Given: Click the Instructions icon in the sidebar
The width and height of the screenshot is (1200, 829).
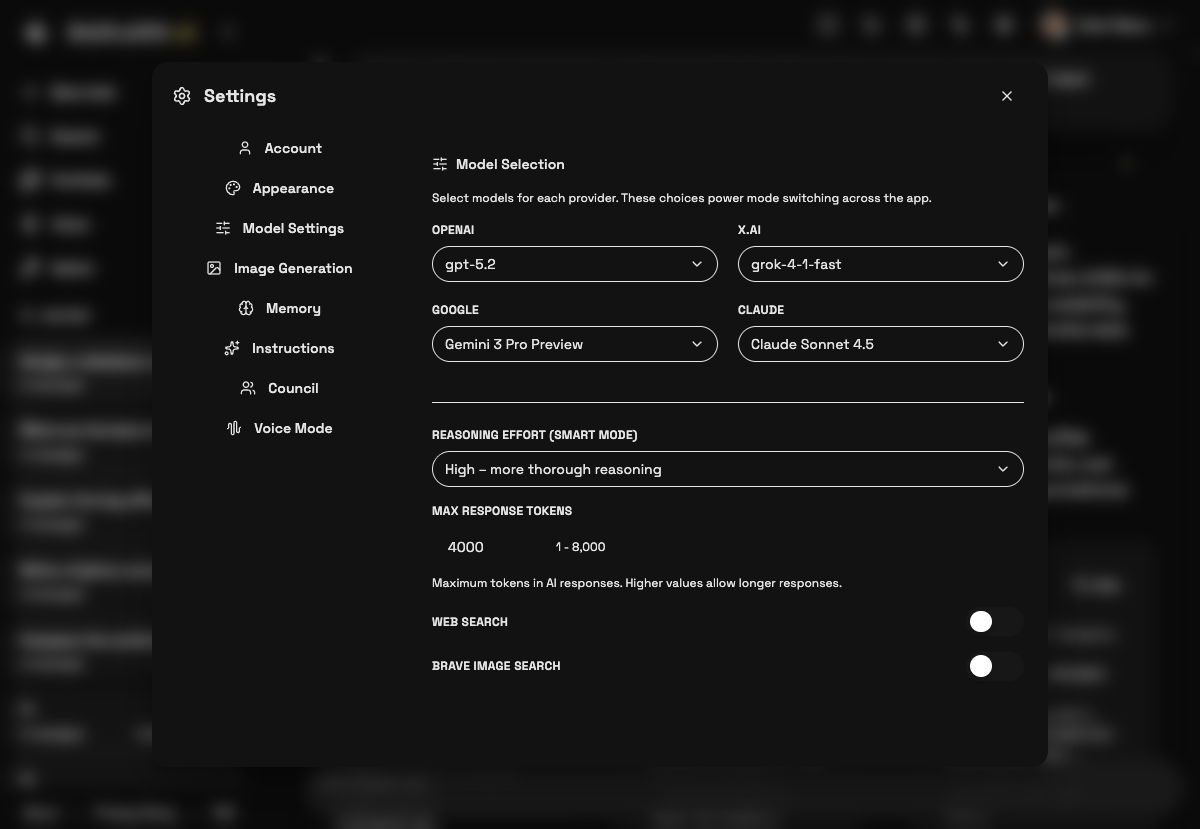Looking at the screenshot, I should click(x=232, y=348).
